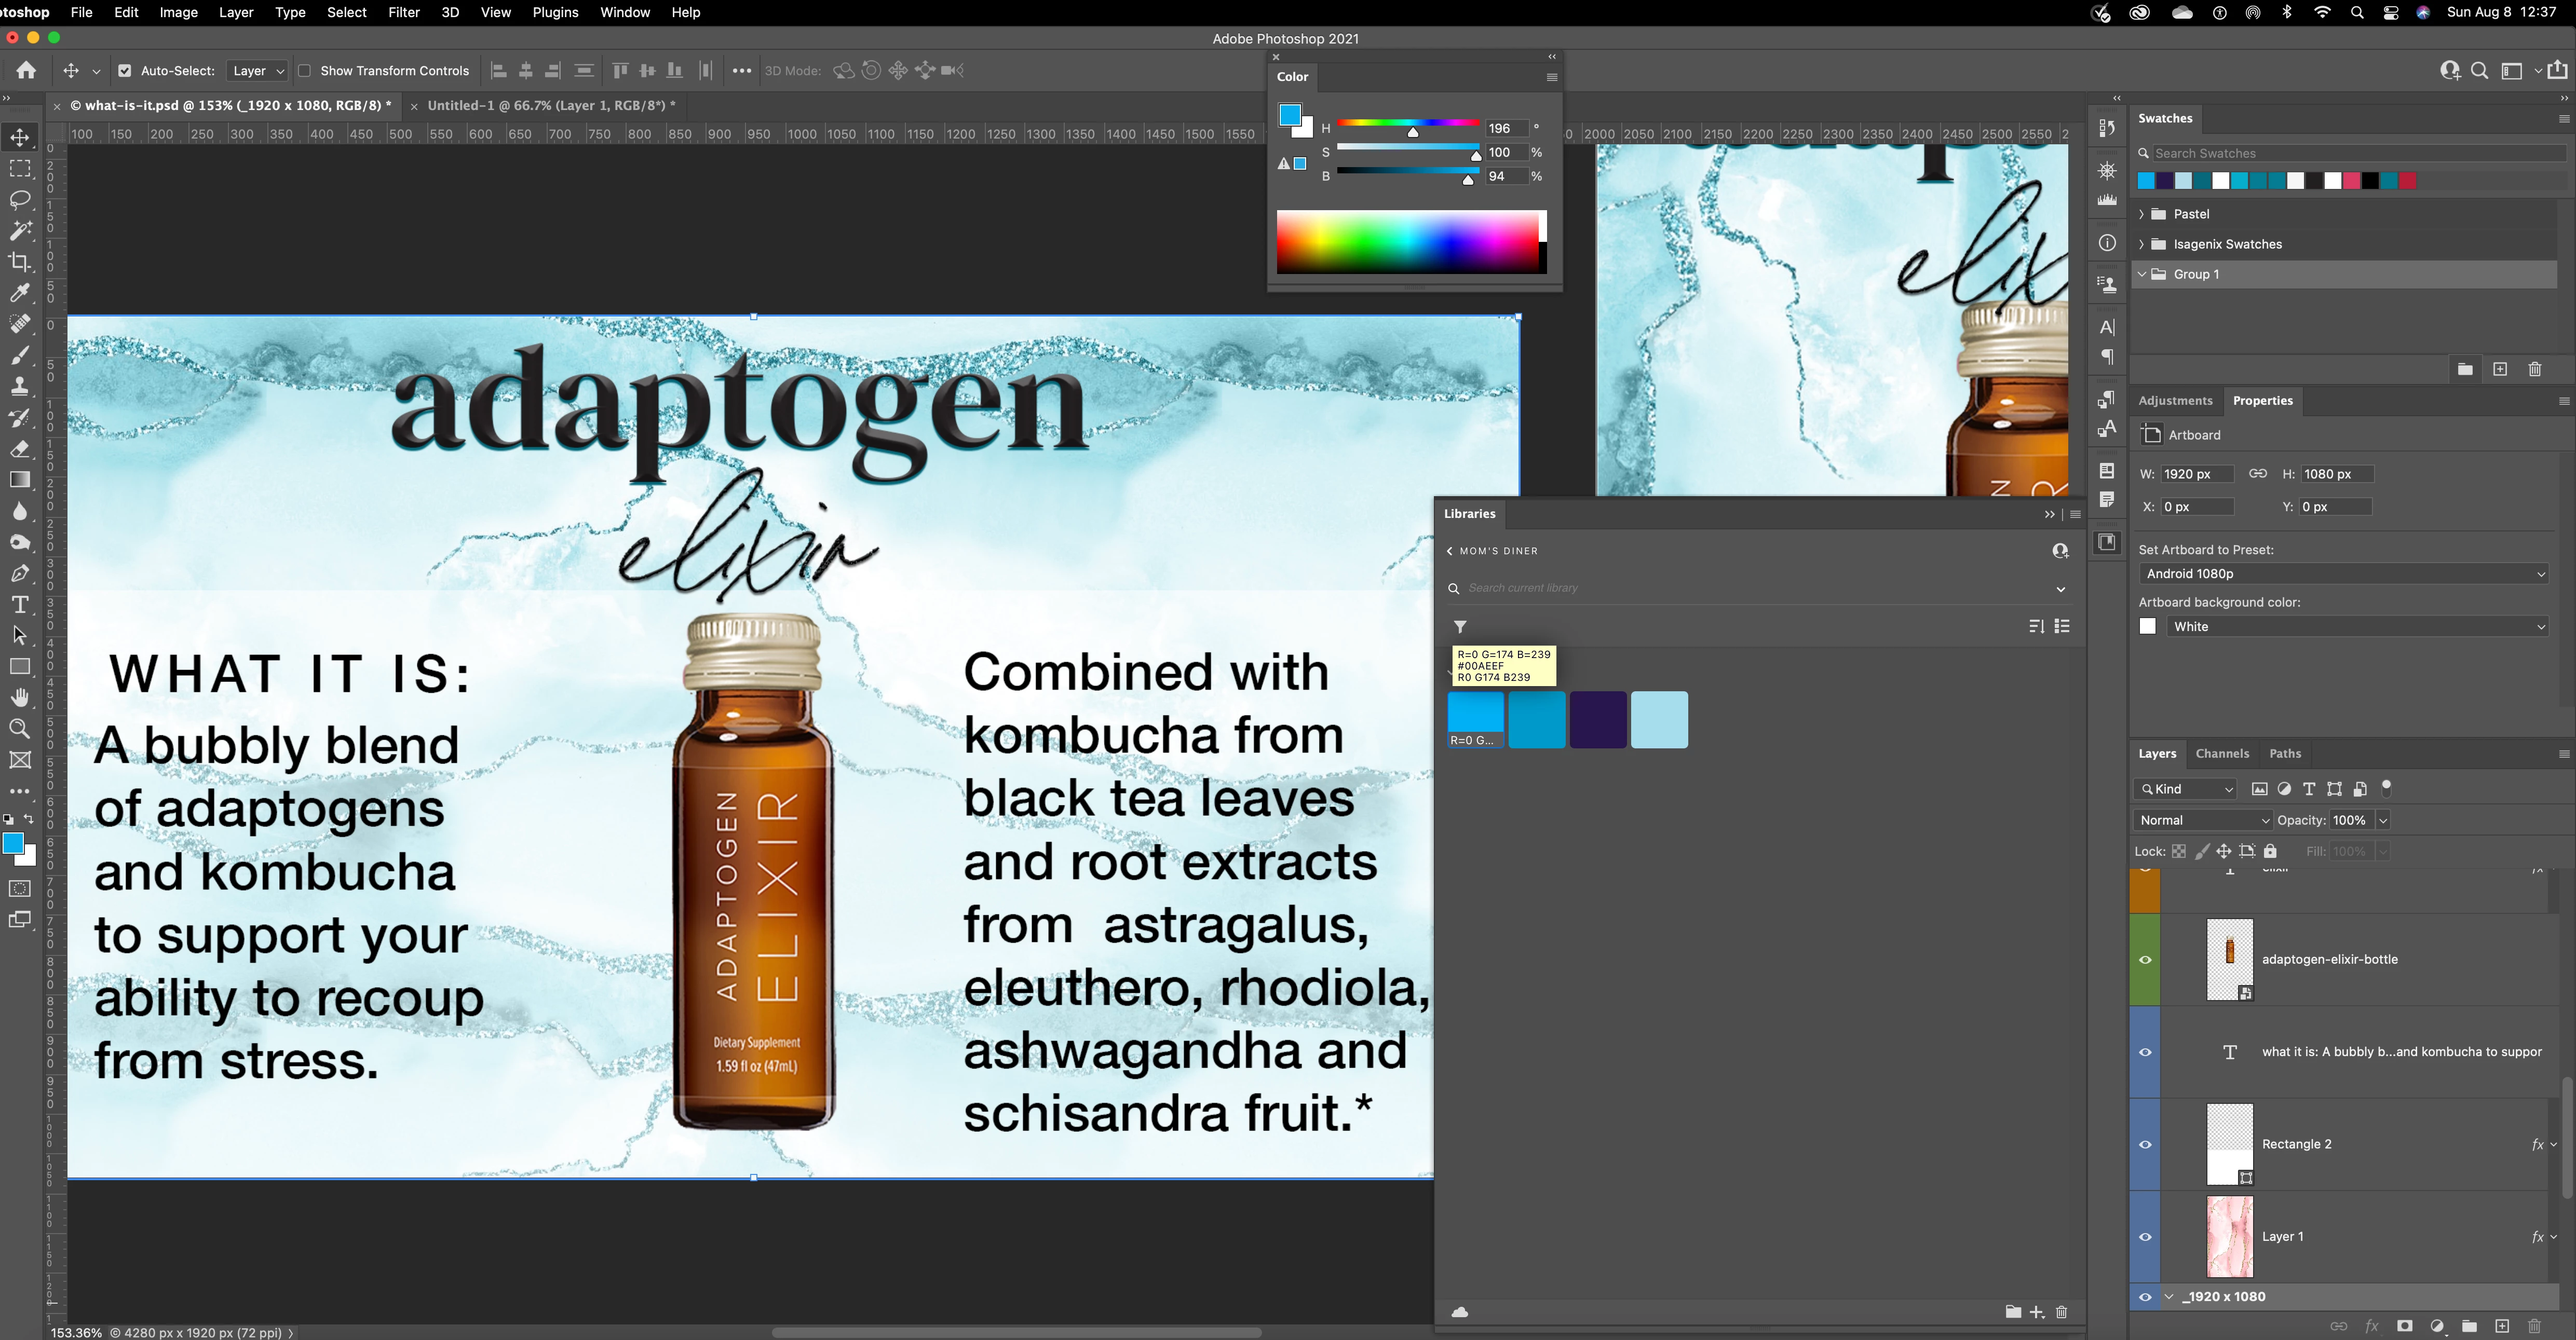The width and height of the screenshot is (2576, 1340).
Task: Select the Crop tool
Action: (20, 262)
